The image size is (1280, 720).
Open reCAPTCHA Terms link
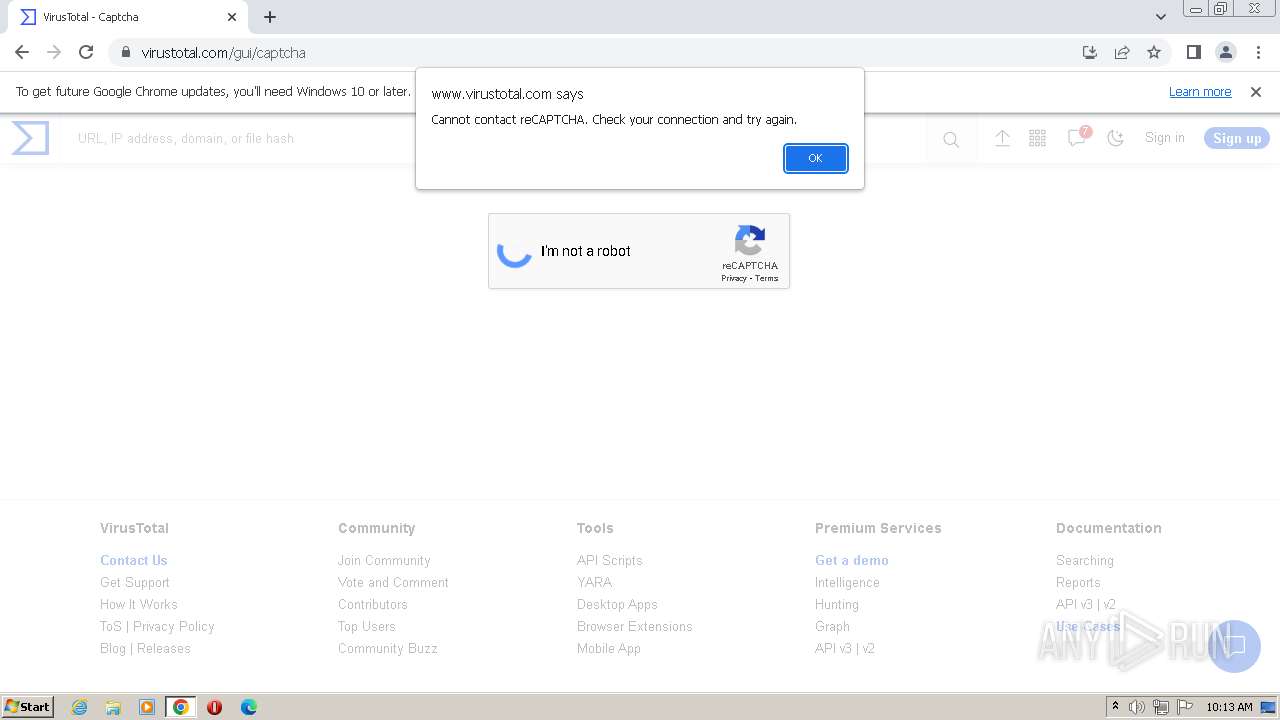click(x=767, y=279)
